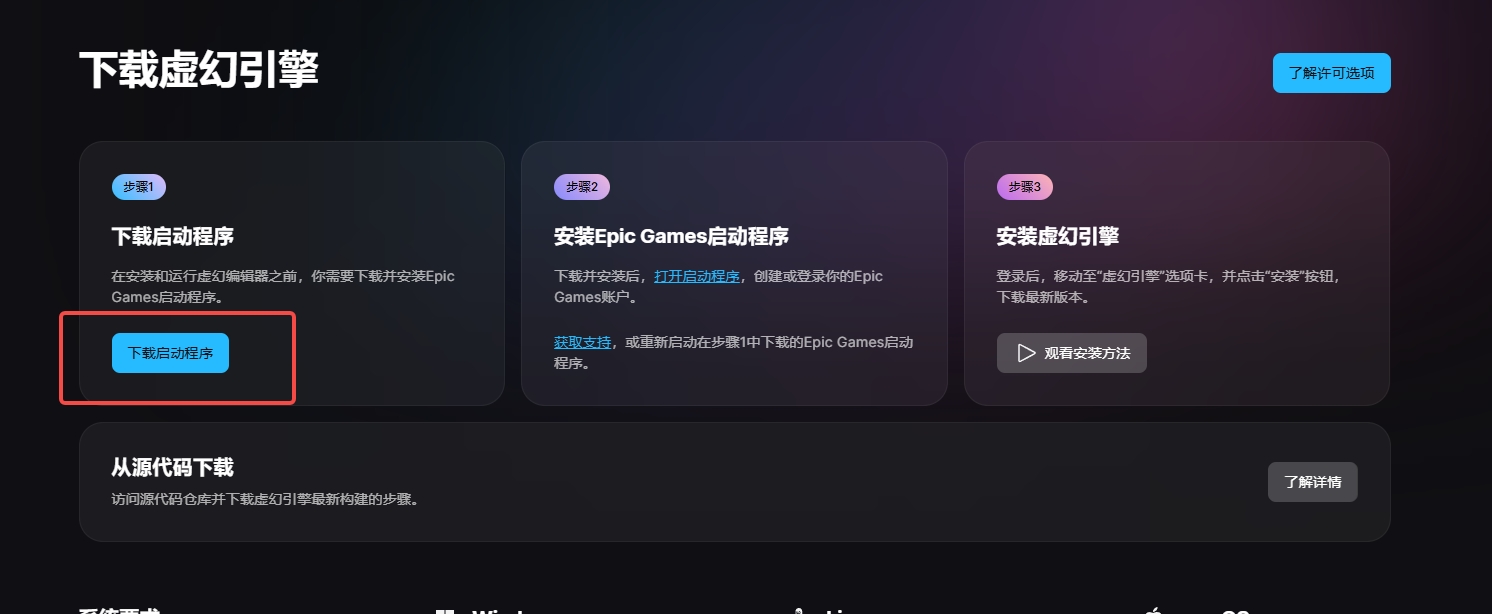Select the 步骤1 badge
Viewport: 1492px width, 614px height.
tap(139, 187)
